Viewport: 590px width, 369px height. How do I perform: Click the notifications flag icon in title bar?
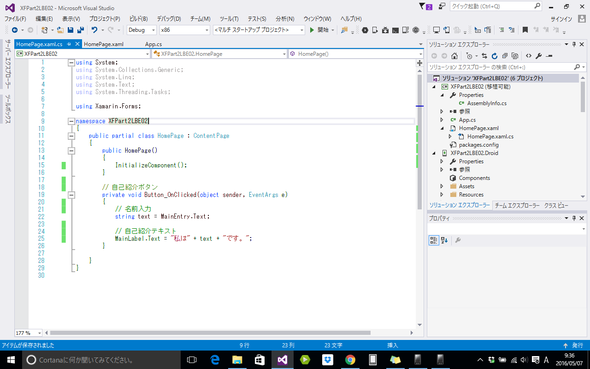click(426, 6)
